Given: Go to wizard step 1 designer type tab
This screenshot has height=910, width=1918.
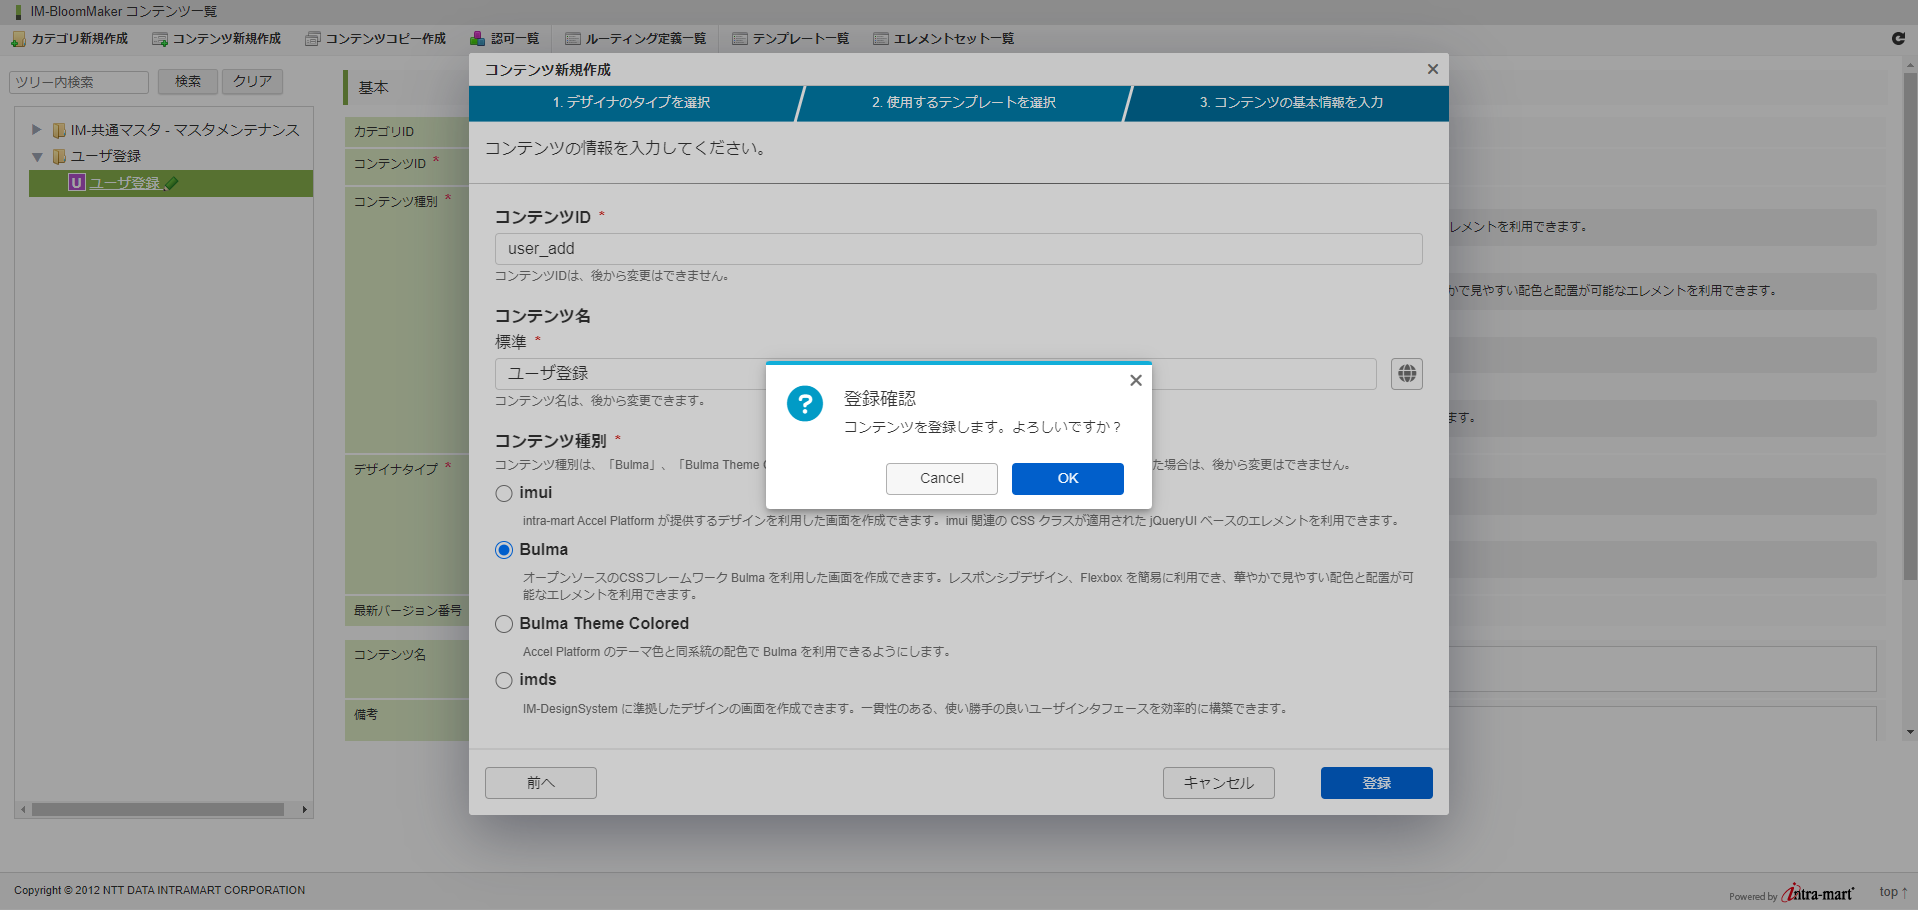Looking at the screenshot, I should coord(631,103).
